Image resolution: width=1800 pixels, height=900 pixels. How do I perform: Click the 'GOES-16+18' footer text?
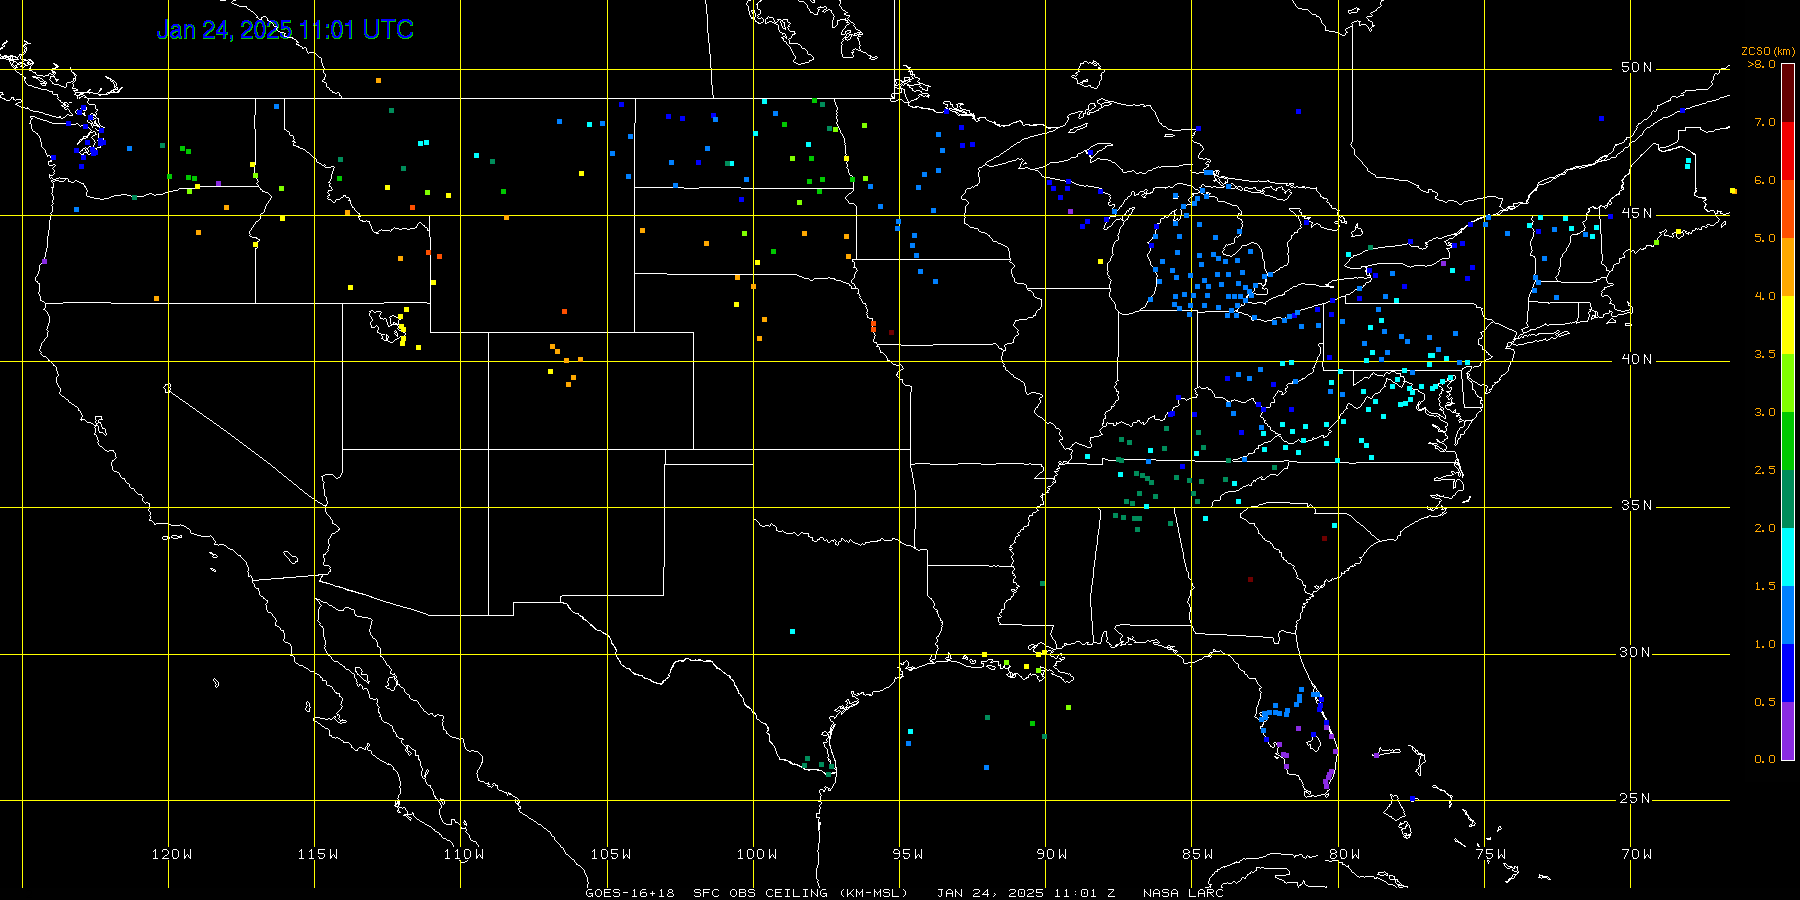coord(630,893)
